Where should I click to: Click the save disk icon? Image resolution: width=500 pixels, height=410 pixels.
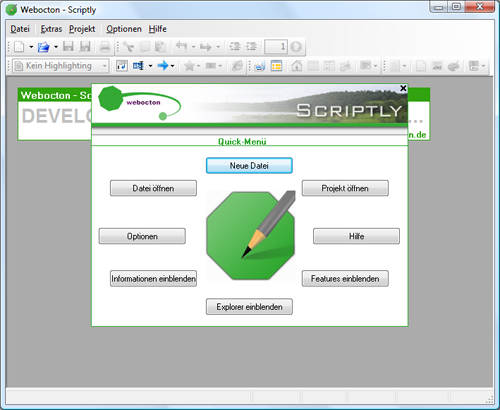(68, 46)
